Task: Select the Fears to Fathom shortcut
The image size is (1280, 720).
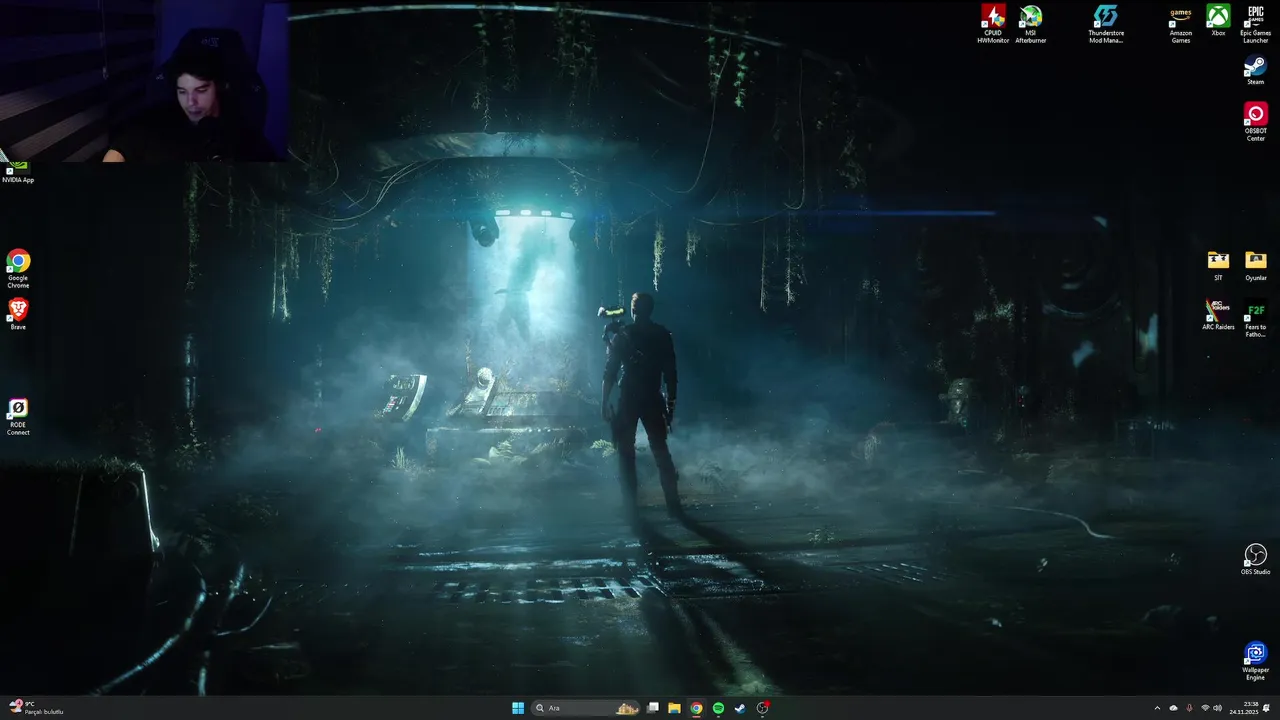Action: pos(1255,320)
